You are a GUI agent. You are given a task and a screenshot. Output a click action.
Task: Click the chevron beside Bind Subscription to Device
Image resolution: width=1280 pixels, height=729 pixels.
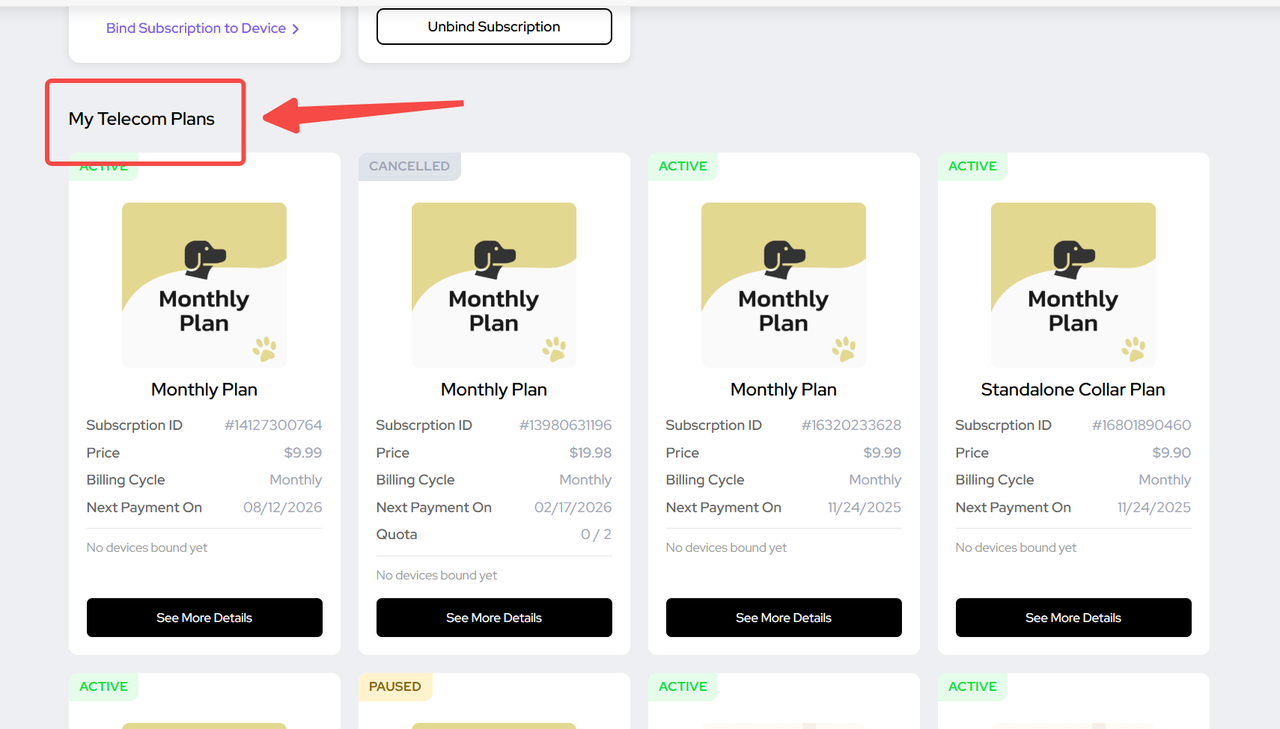[296, 29]
